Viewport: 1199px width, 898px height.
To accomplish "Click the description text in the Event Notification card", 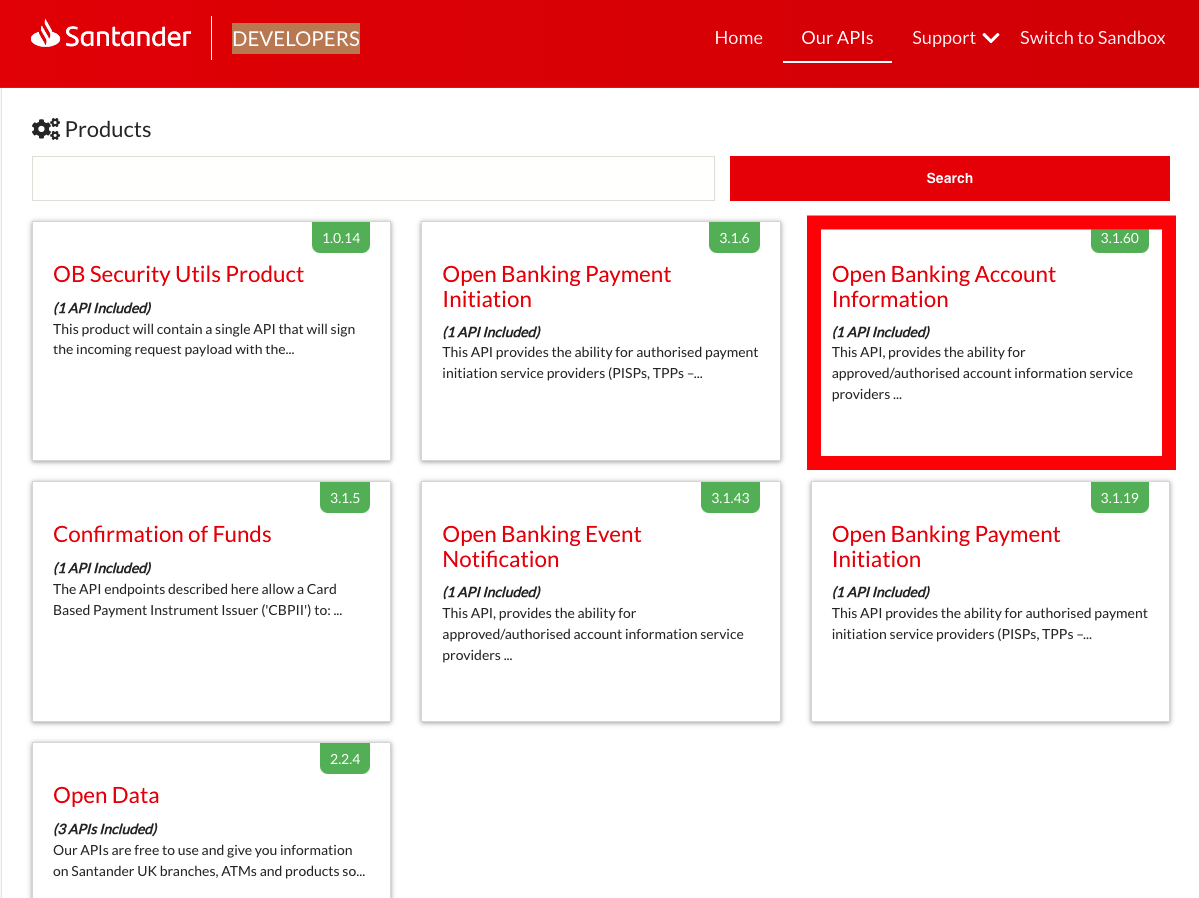I will pyautogui.click(x=593, y=634).
